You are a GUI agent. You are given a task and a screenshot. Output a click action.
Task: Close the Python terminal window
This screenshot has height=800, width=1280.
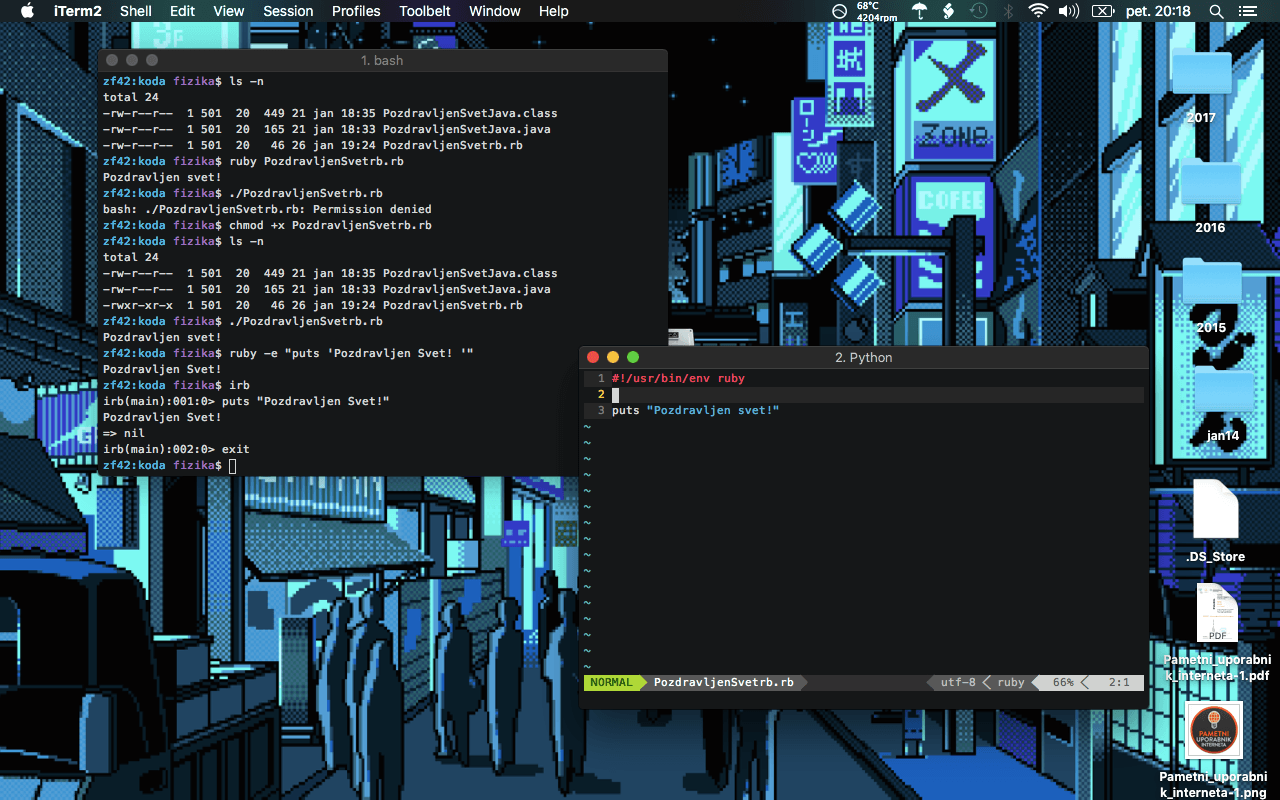click(593, 357)
